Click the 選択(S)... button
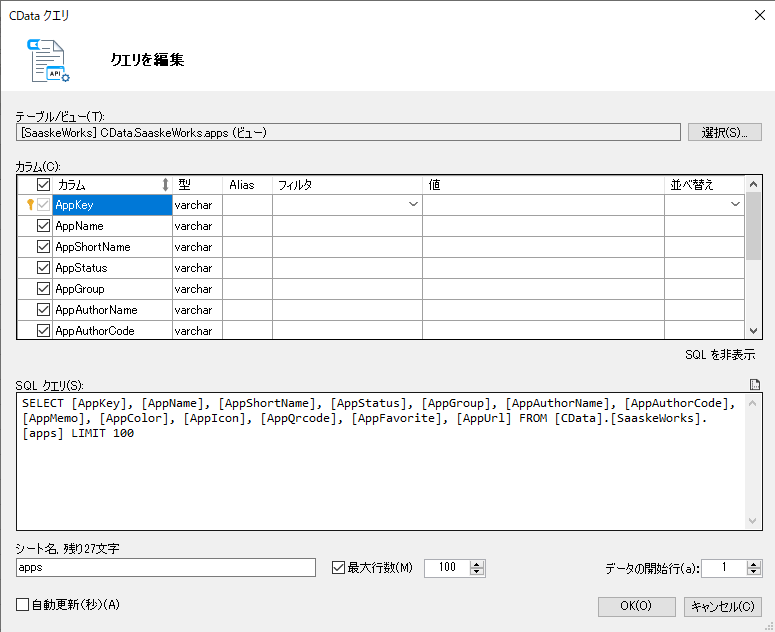The height and width of the screenshot is (632, 775). 725,132
